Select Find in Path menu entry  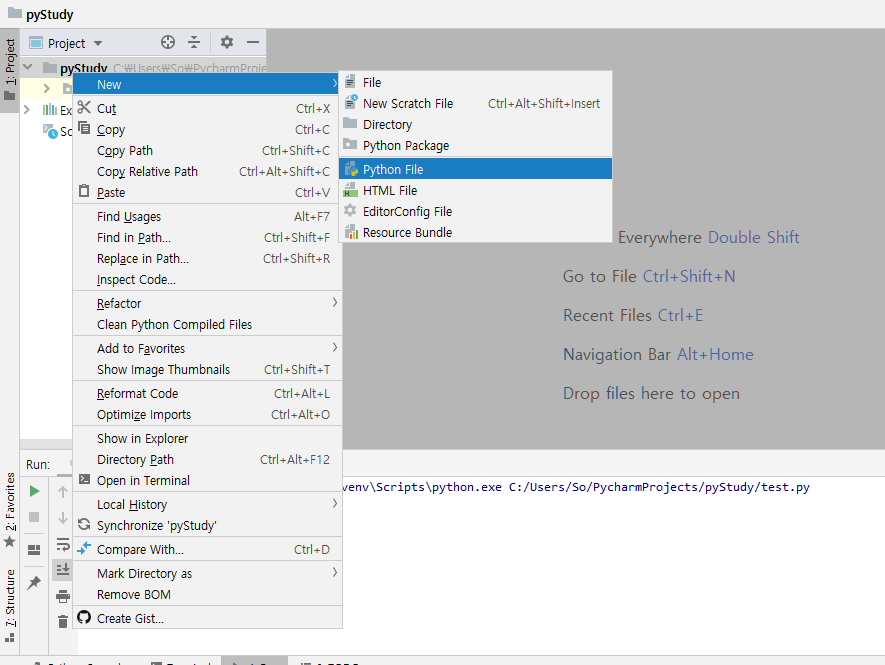tap(208, 238)
